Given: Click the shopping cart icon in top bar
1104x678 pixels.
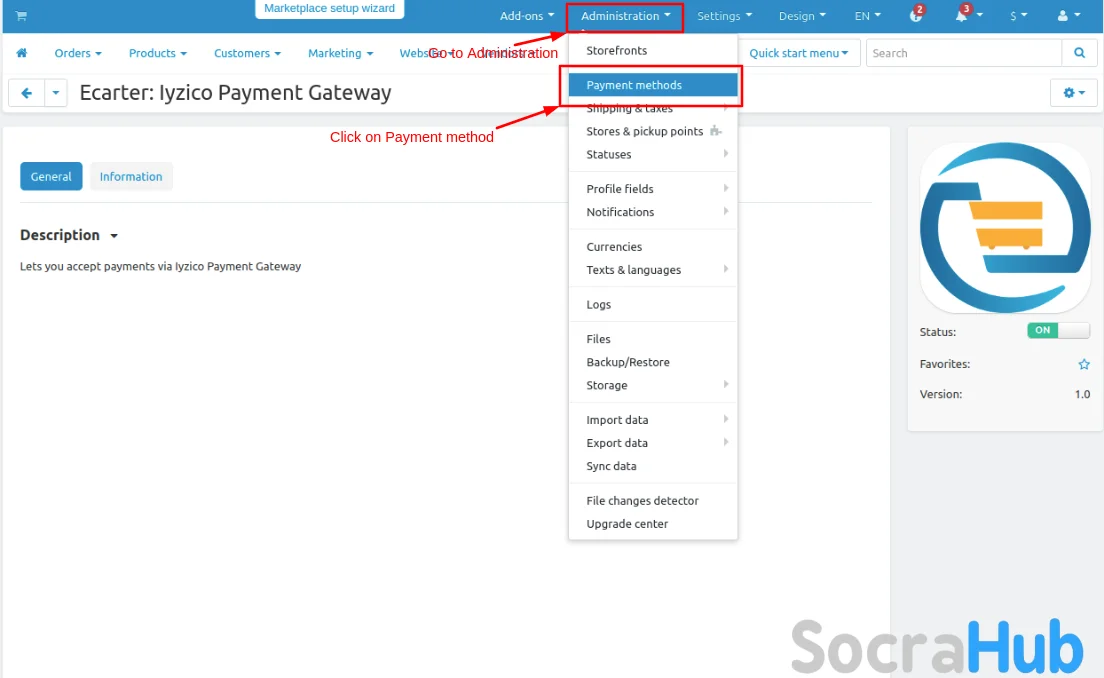Looking at the screenshot, I should (x=21, y=15).
